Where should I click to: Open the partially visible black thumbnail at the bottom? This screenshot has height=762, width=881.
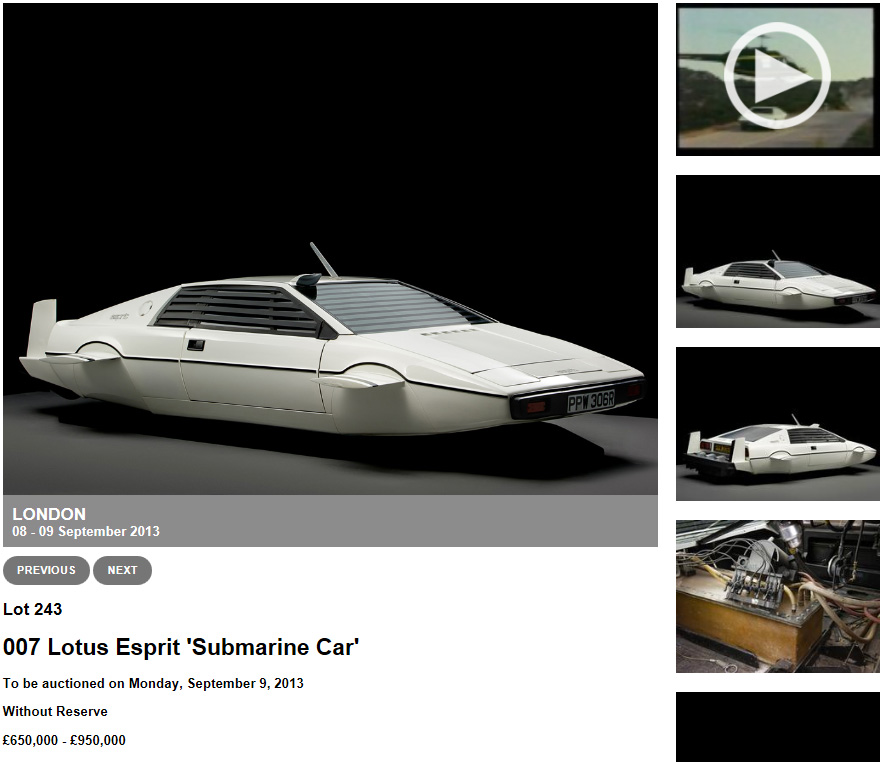point(778,727)
